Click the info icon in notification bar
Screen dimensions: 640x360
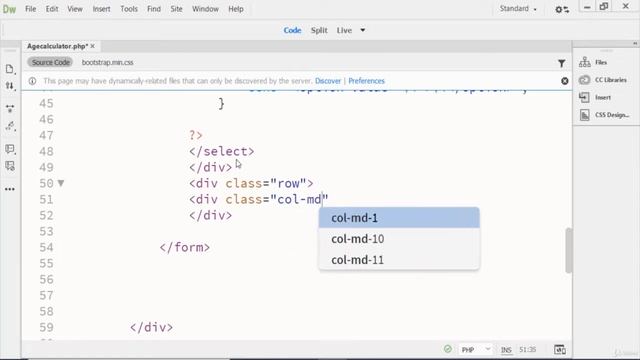(x=32, y=81)
